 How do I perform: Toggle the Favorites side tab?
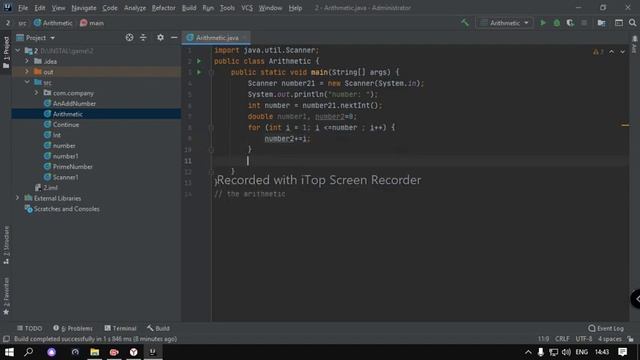point(6,296)
